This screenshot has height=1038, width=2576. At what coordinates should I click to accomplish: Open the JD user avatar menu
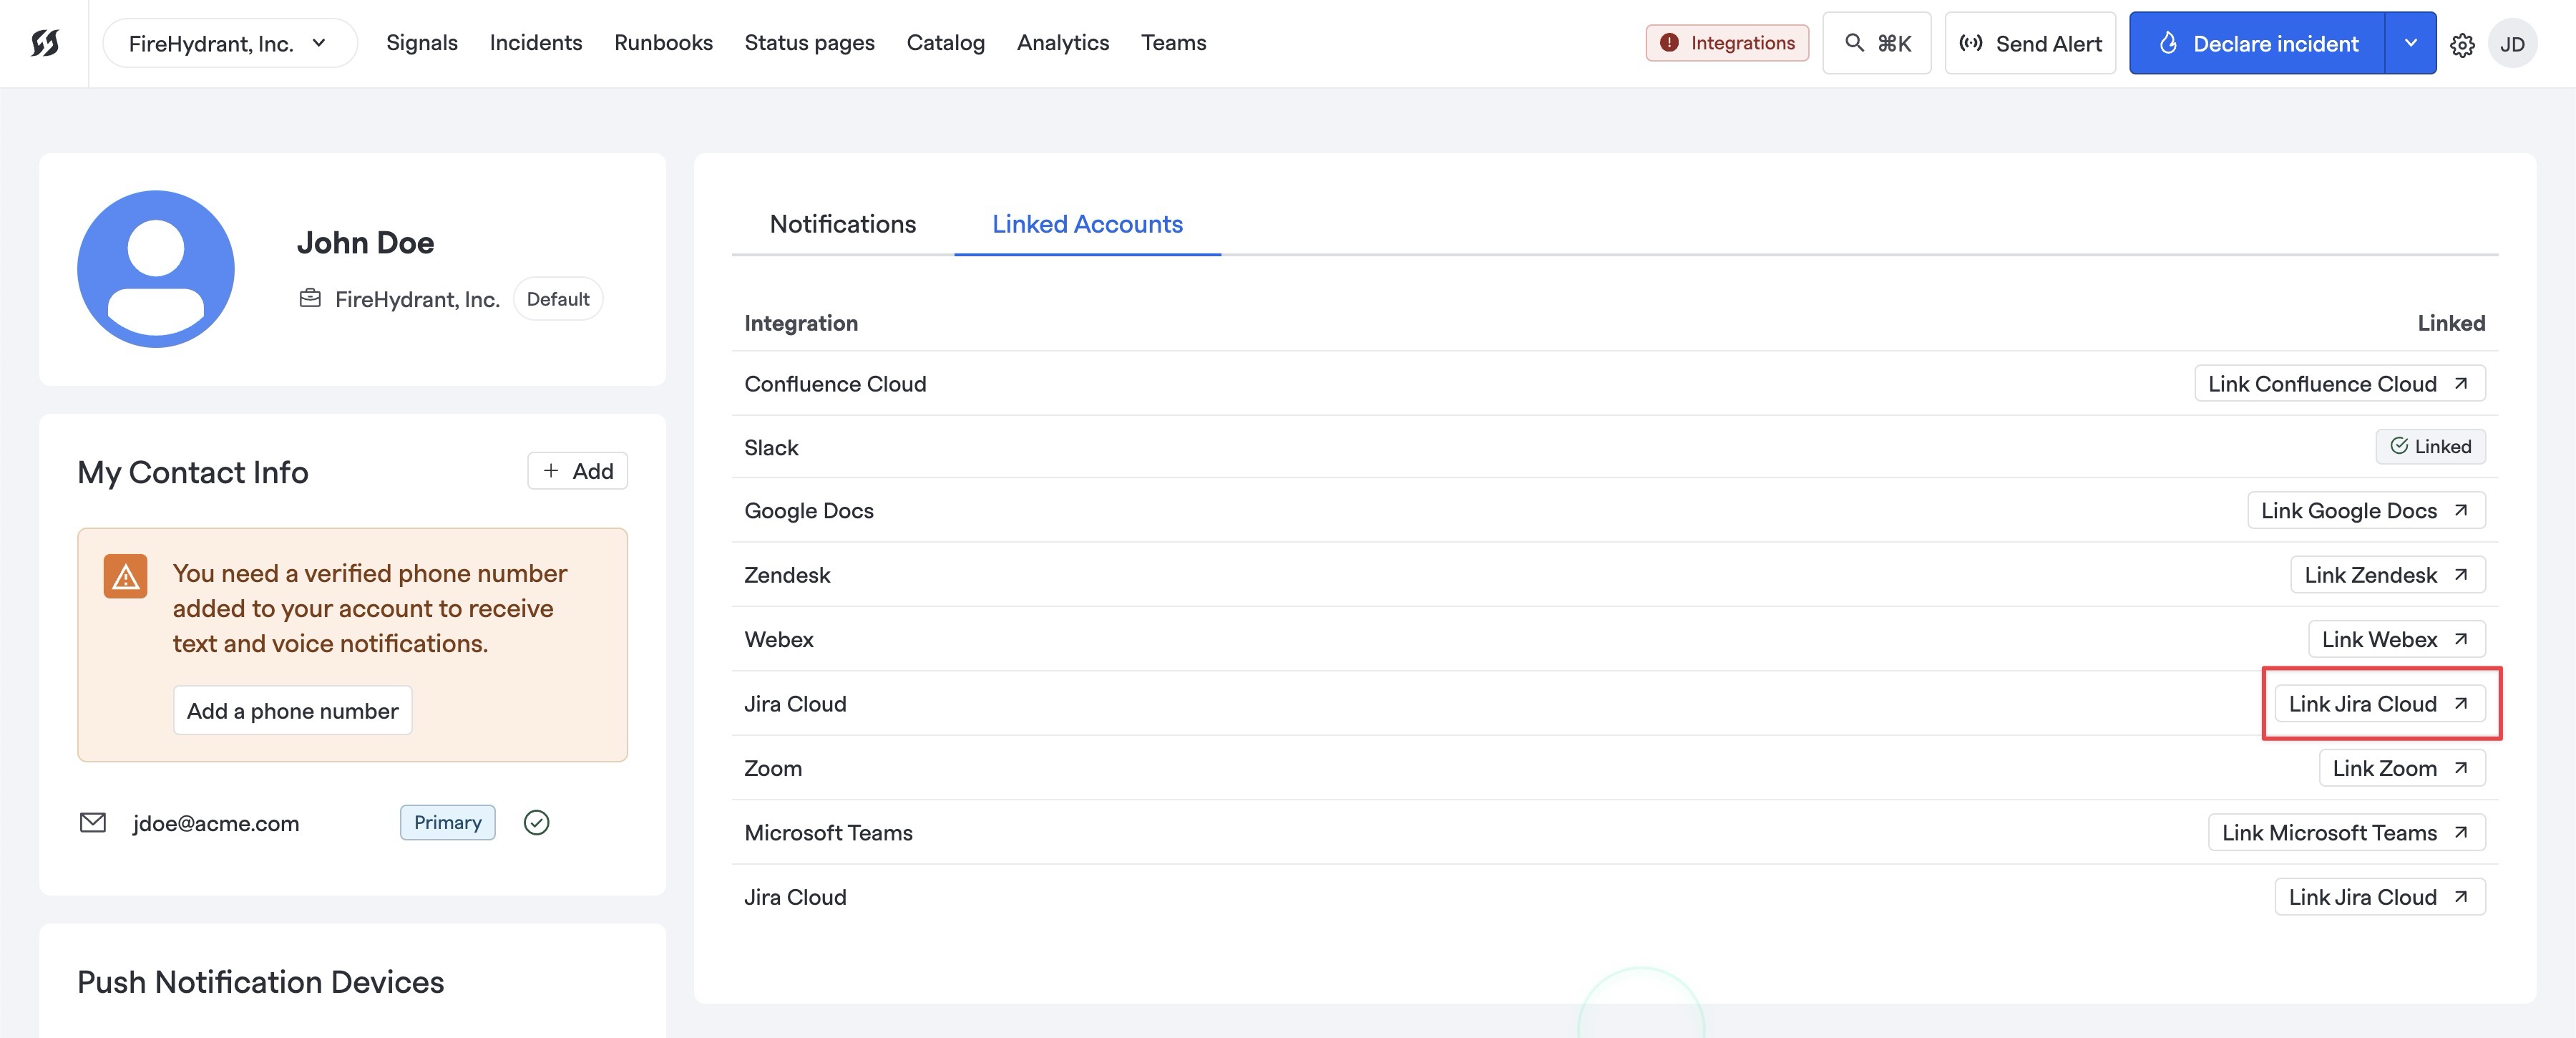coord(2512,44)
